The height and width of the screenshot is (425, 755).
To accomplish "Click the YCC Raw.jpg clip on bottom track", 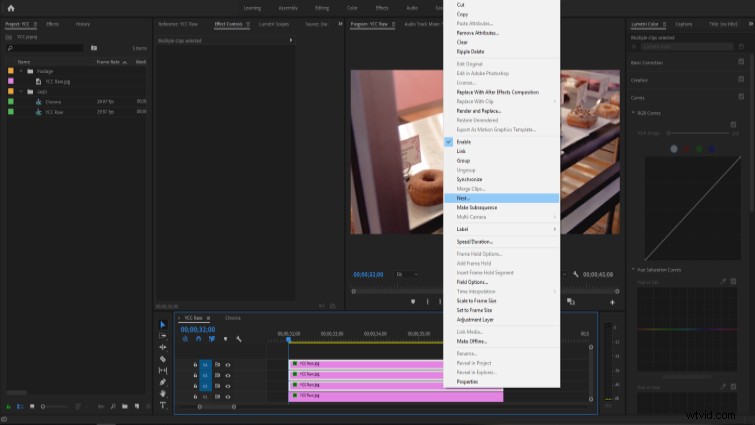I will [x=396, y=396].
